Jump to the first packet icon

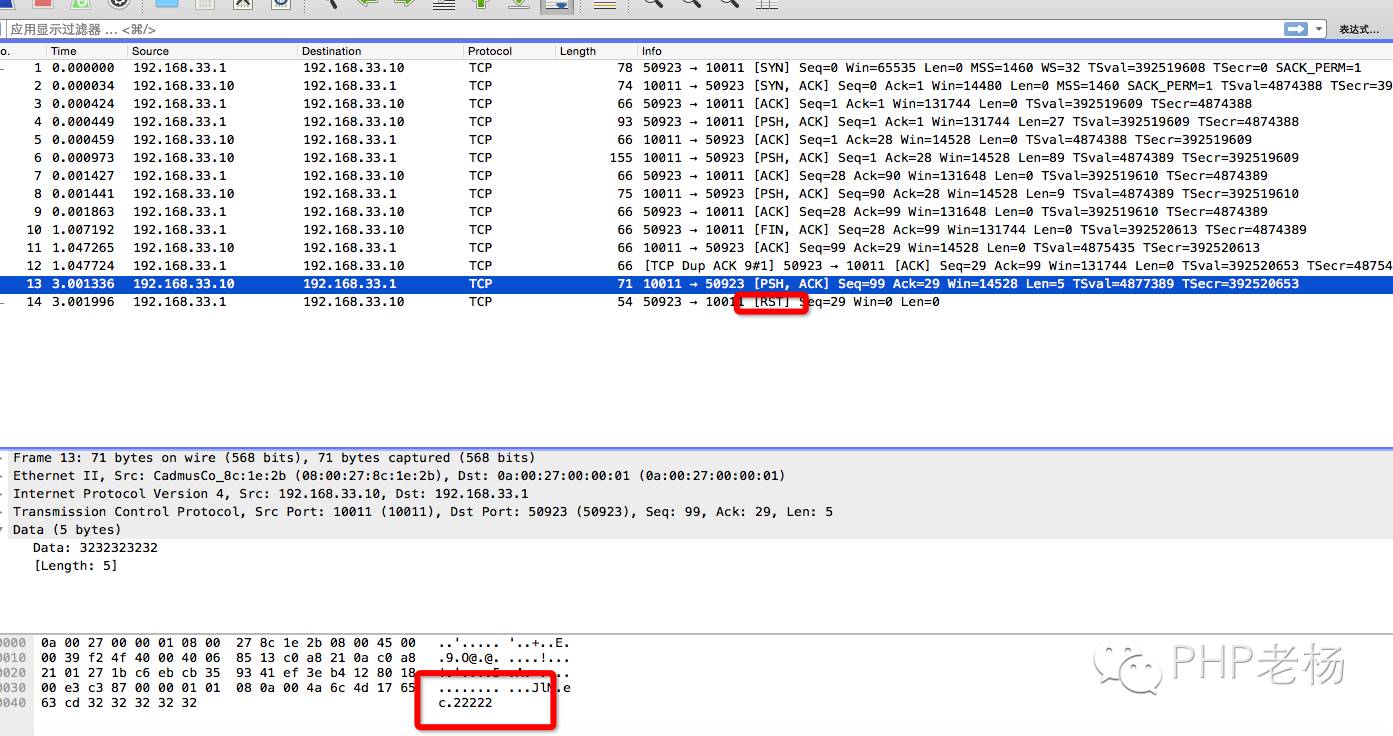point(481,3)
